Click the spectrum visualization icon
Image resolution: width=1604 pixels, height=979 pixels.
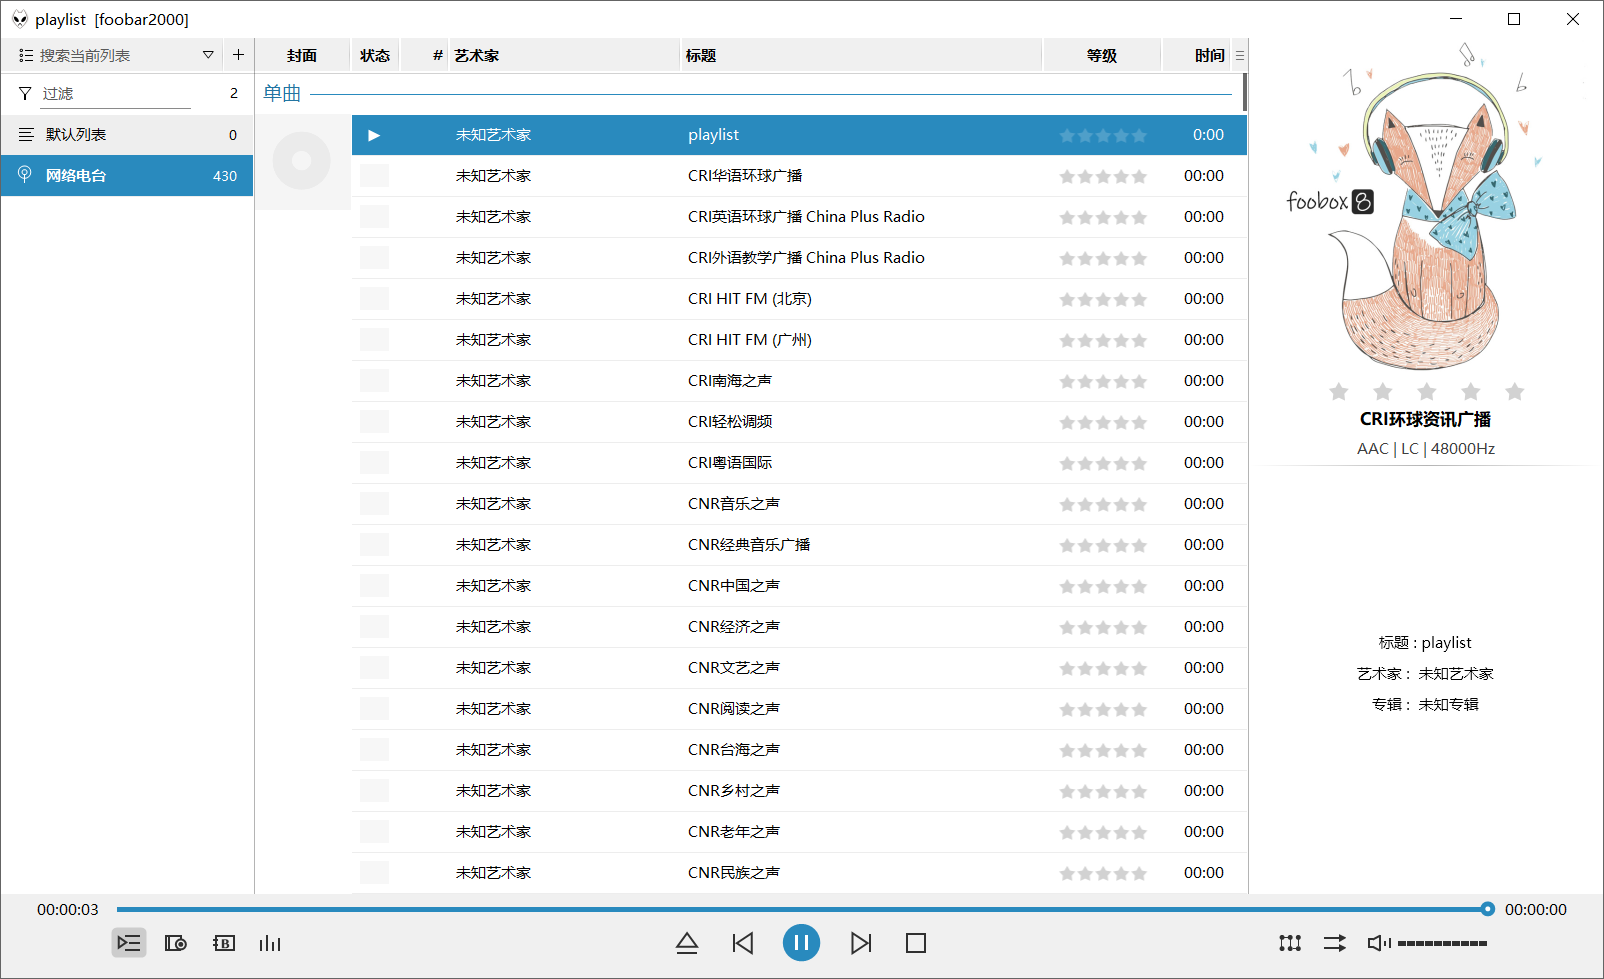[270, 942]
